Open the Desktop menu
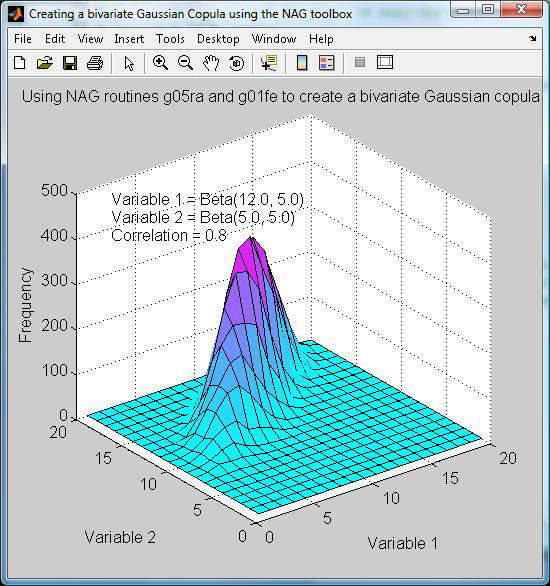This screenshot has height=586, width=550. (218, 38)
